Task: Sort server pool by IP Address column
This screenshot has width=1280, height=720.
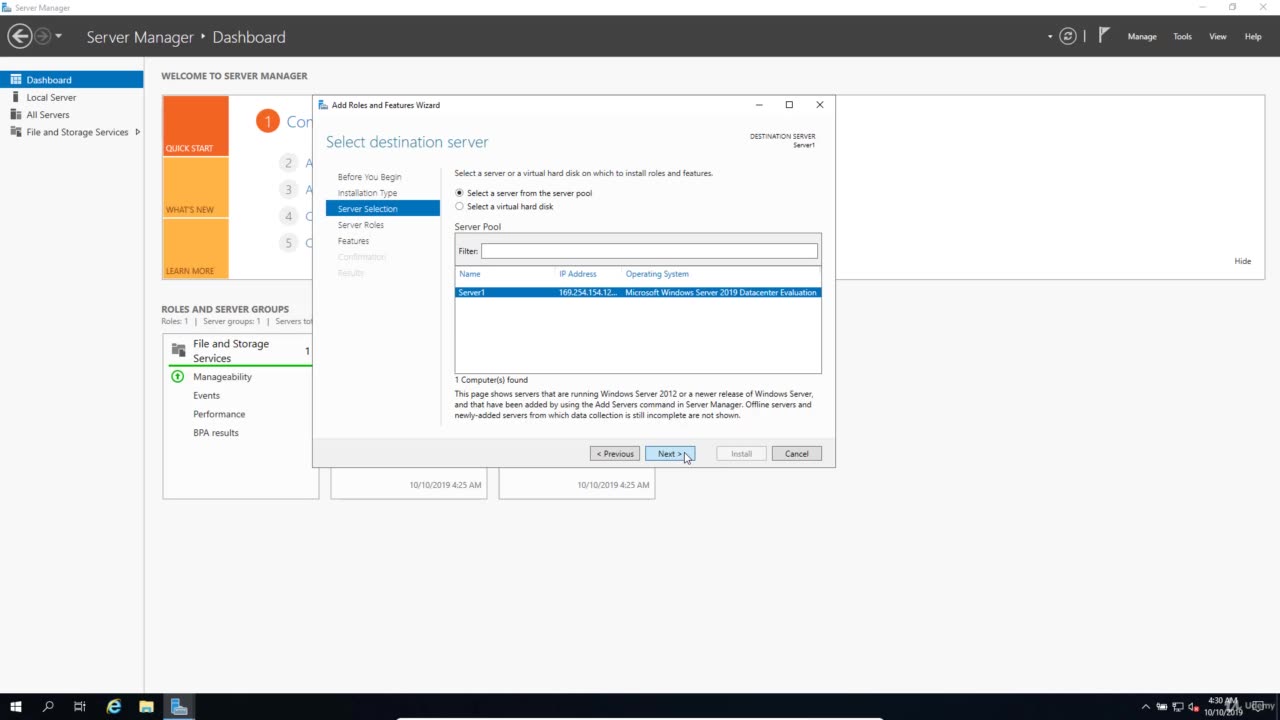Action: tap(578, 274)
